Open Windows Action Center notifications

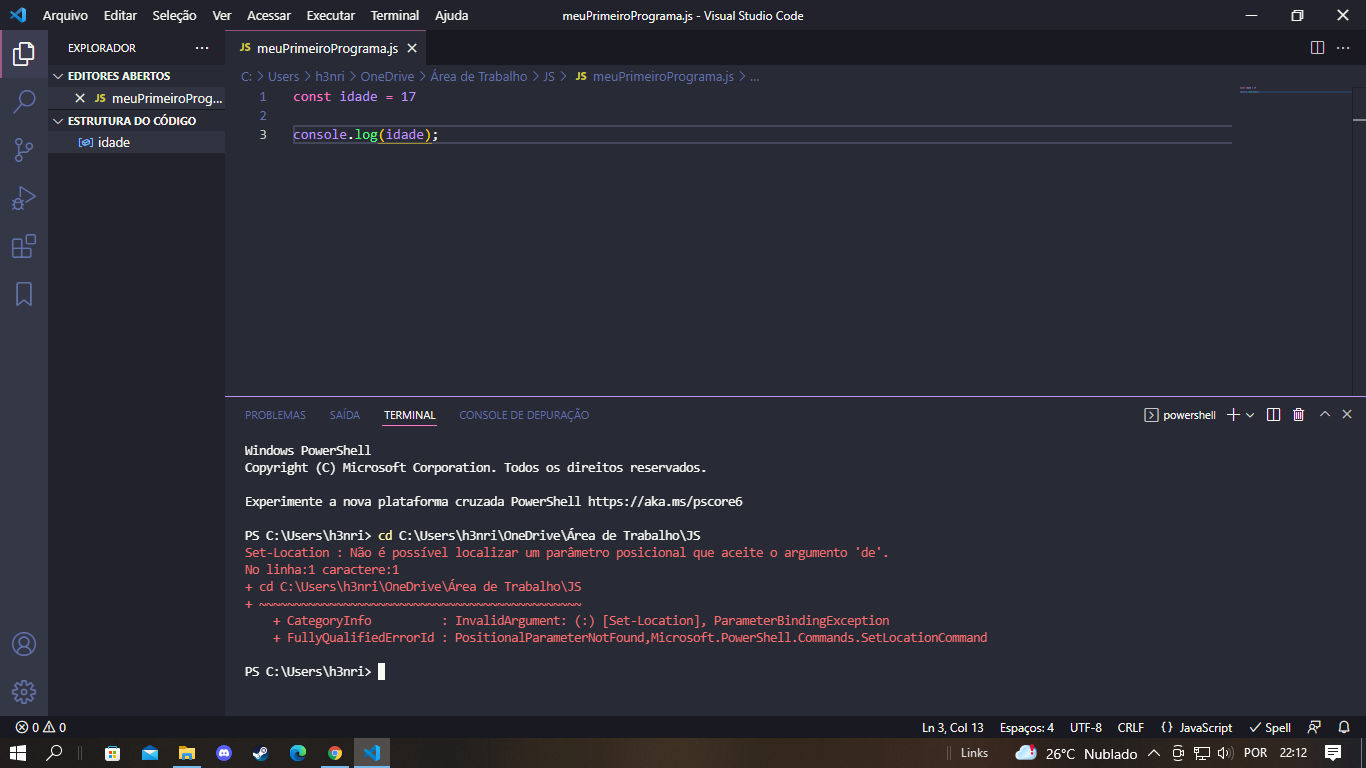tap(1332, 753)
